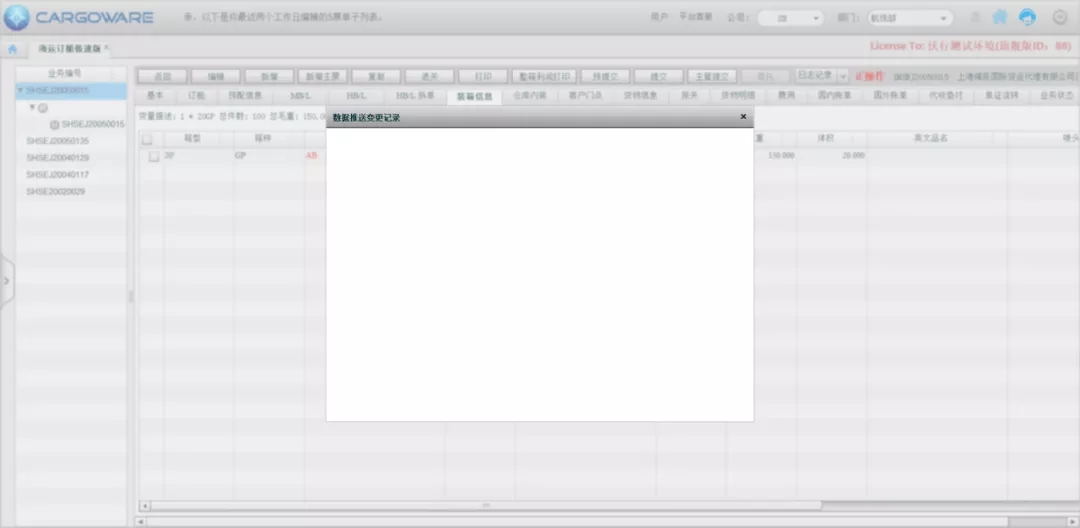The width and height of the screenshot is (1080, 528).
Task: Click the blue home icon at top right
Action: (x=999, y=18)
